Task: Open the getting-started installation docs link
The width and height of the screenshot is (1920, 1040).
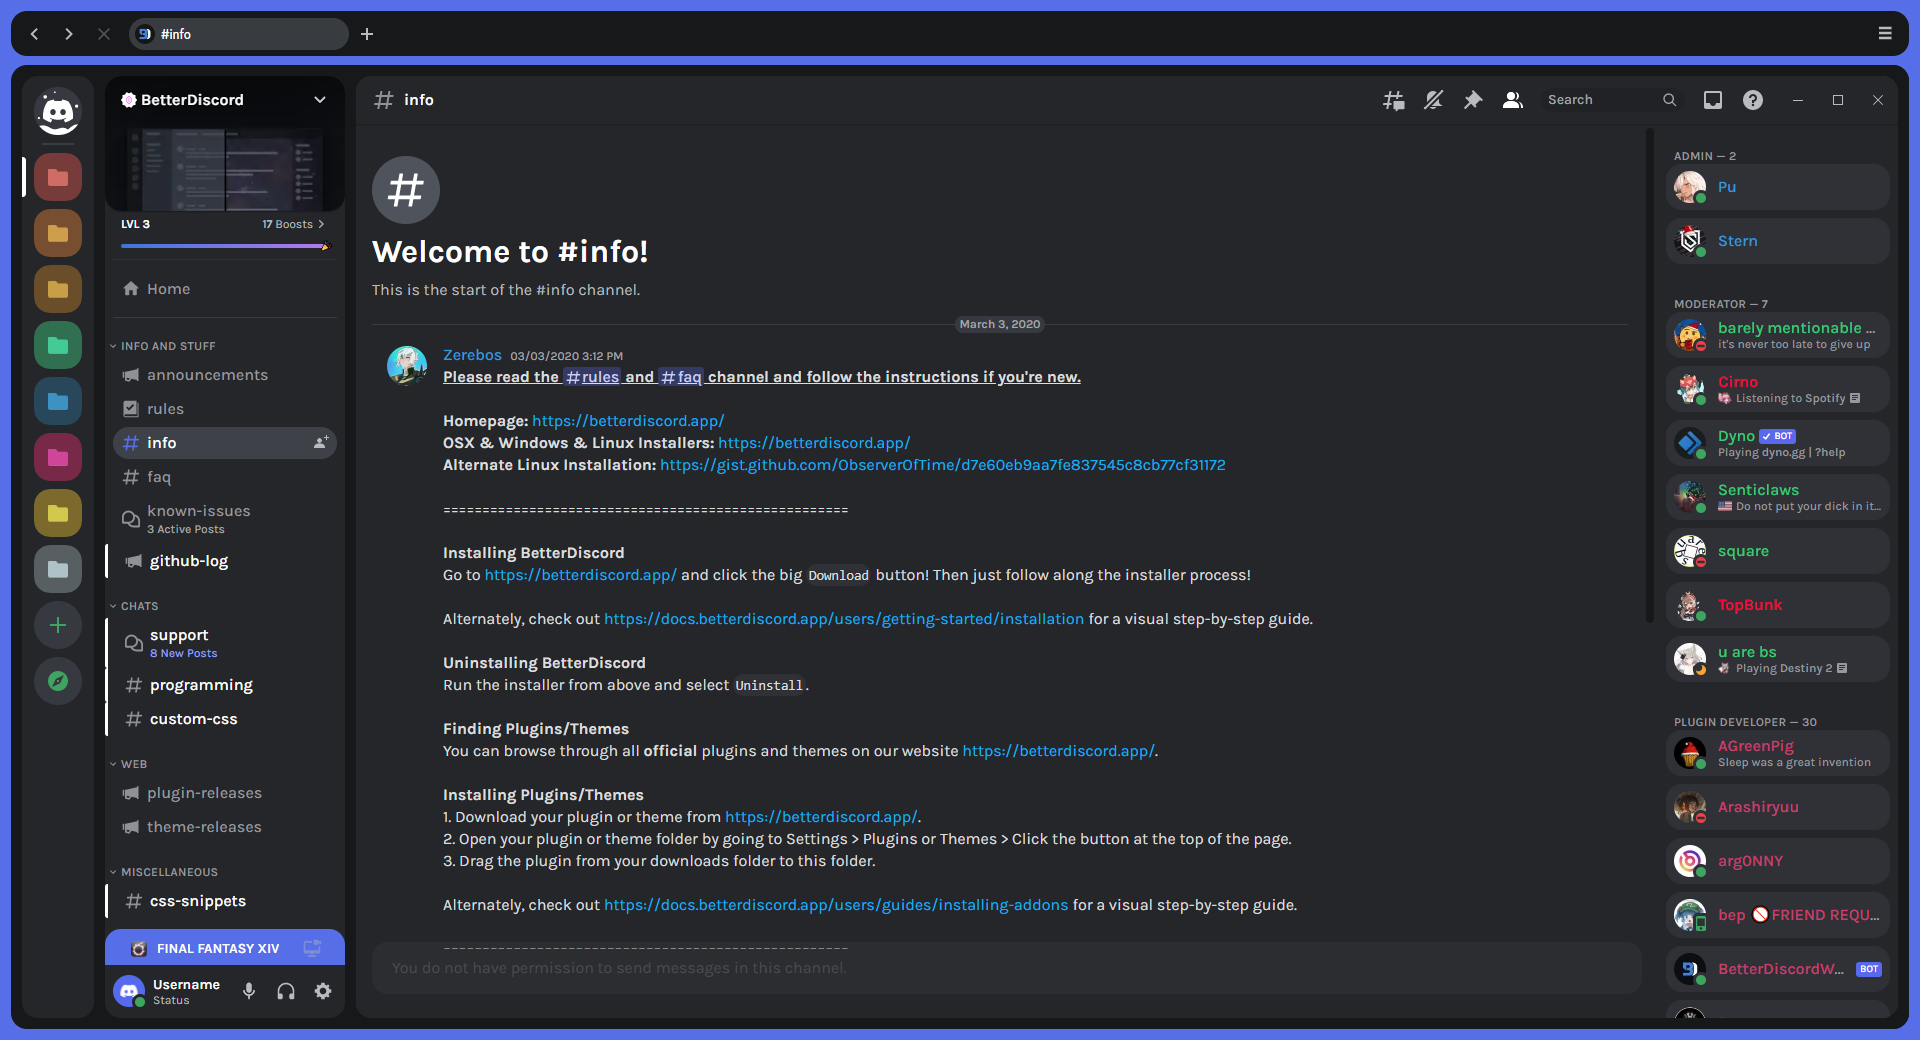Action: click(844, 619)
